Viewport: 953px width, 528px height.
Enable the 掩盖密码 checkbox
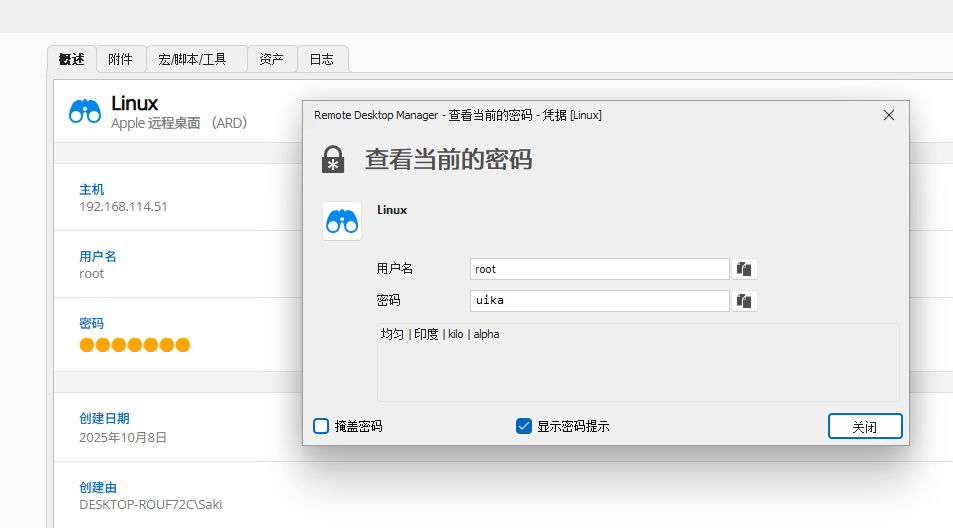click(x=321, y=426)
